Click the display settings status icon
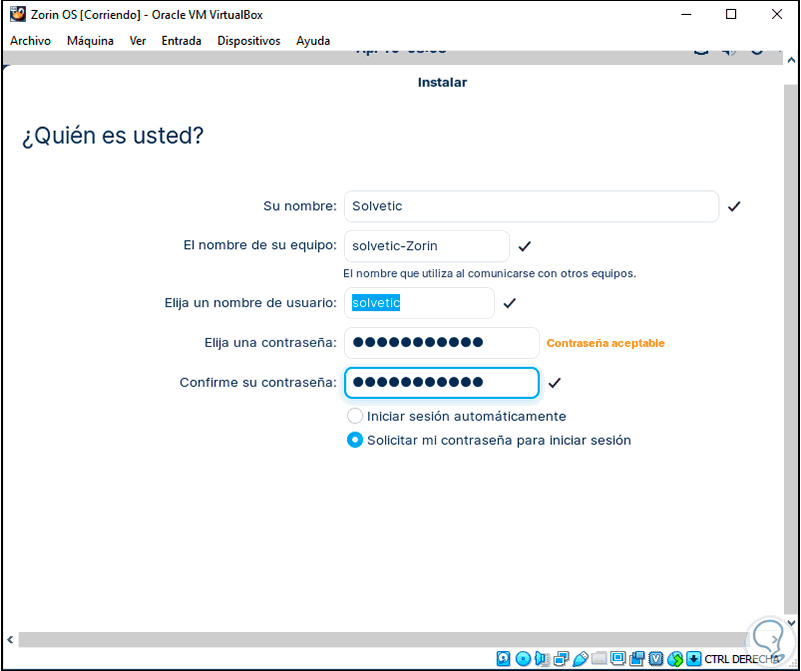The width and height of the screenshot is (801, 671). coord(618,658)
